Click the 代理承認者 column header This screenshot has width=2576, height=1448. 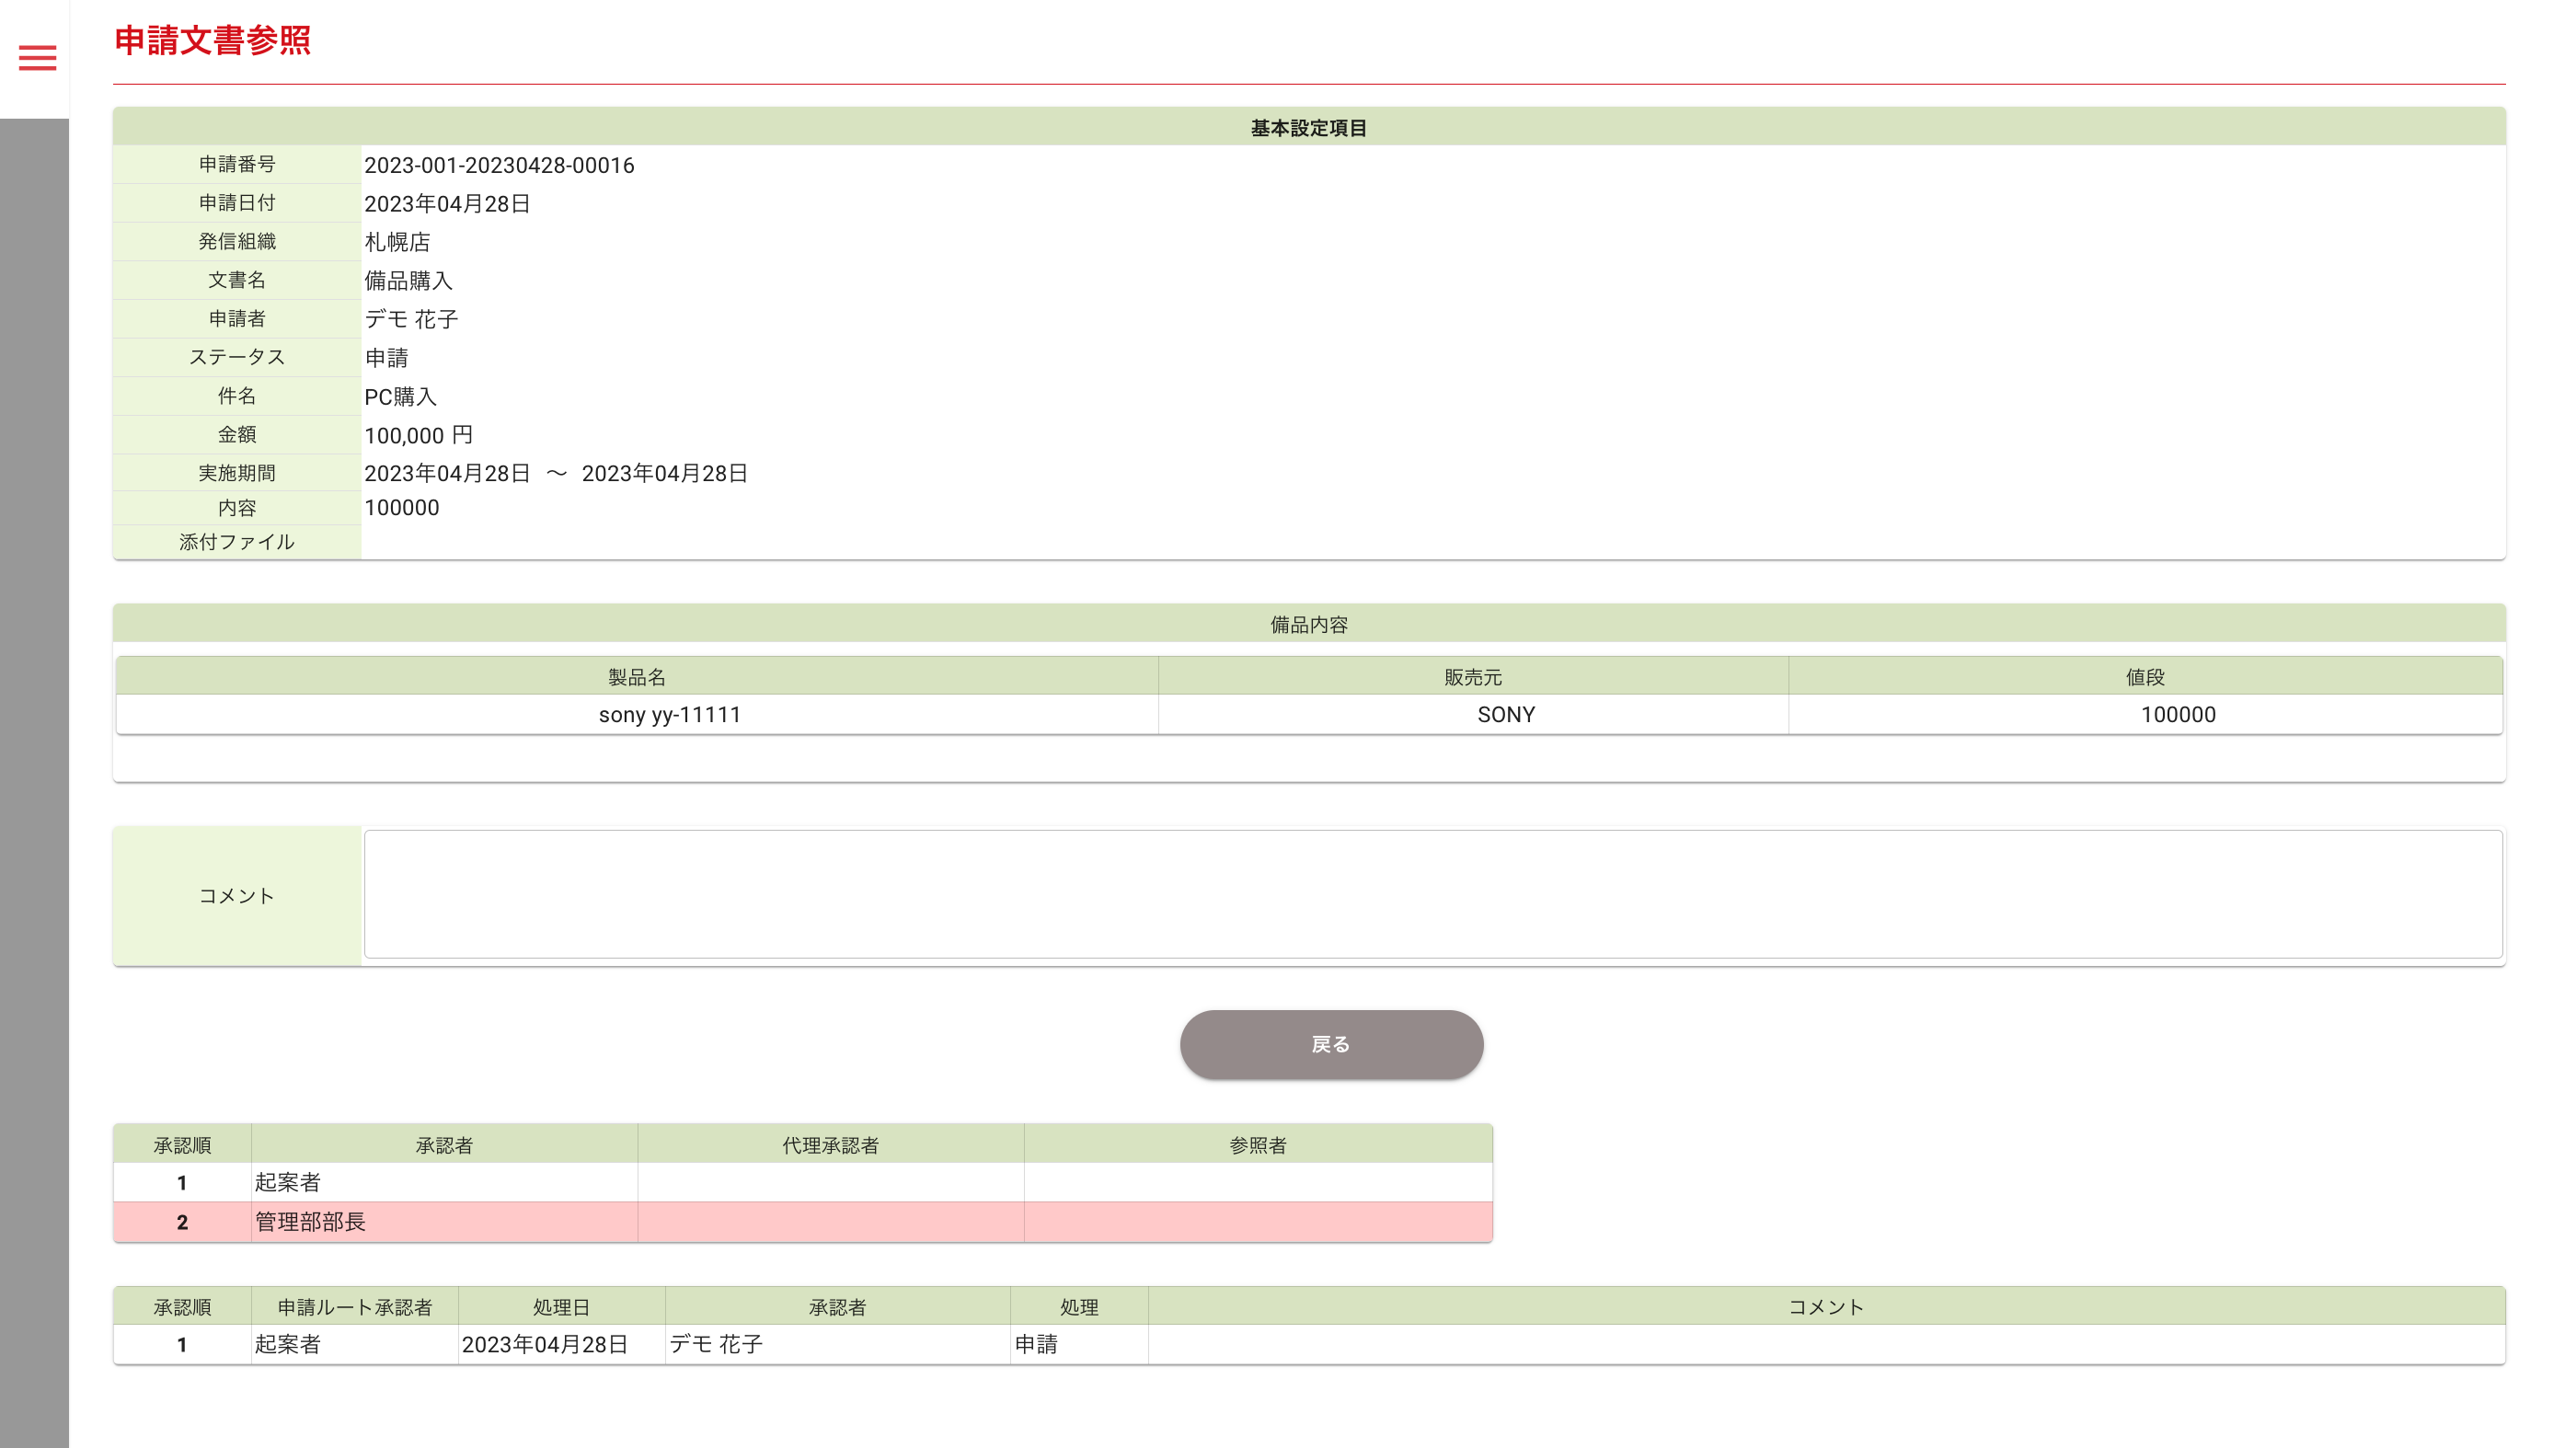tap(830, 1145)
